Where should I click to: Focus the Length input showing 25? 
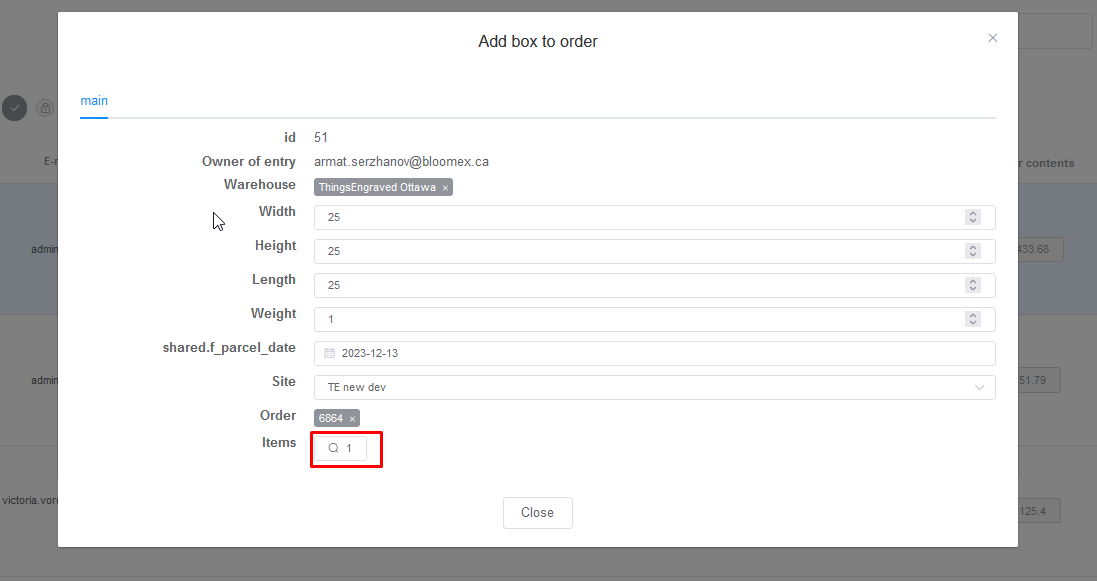(654, 285)
